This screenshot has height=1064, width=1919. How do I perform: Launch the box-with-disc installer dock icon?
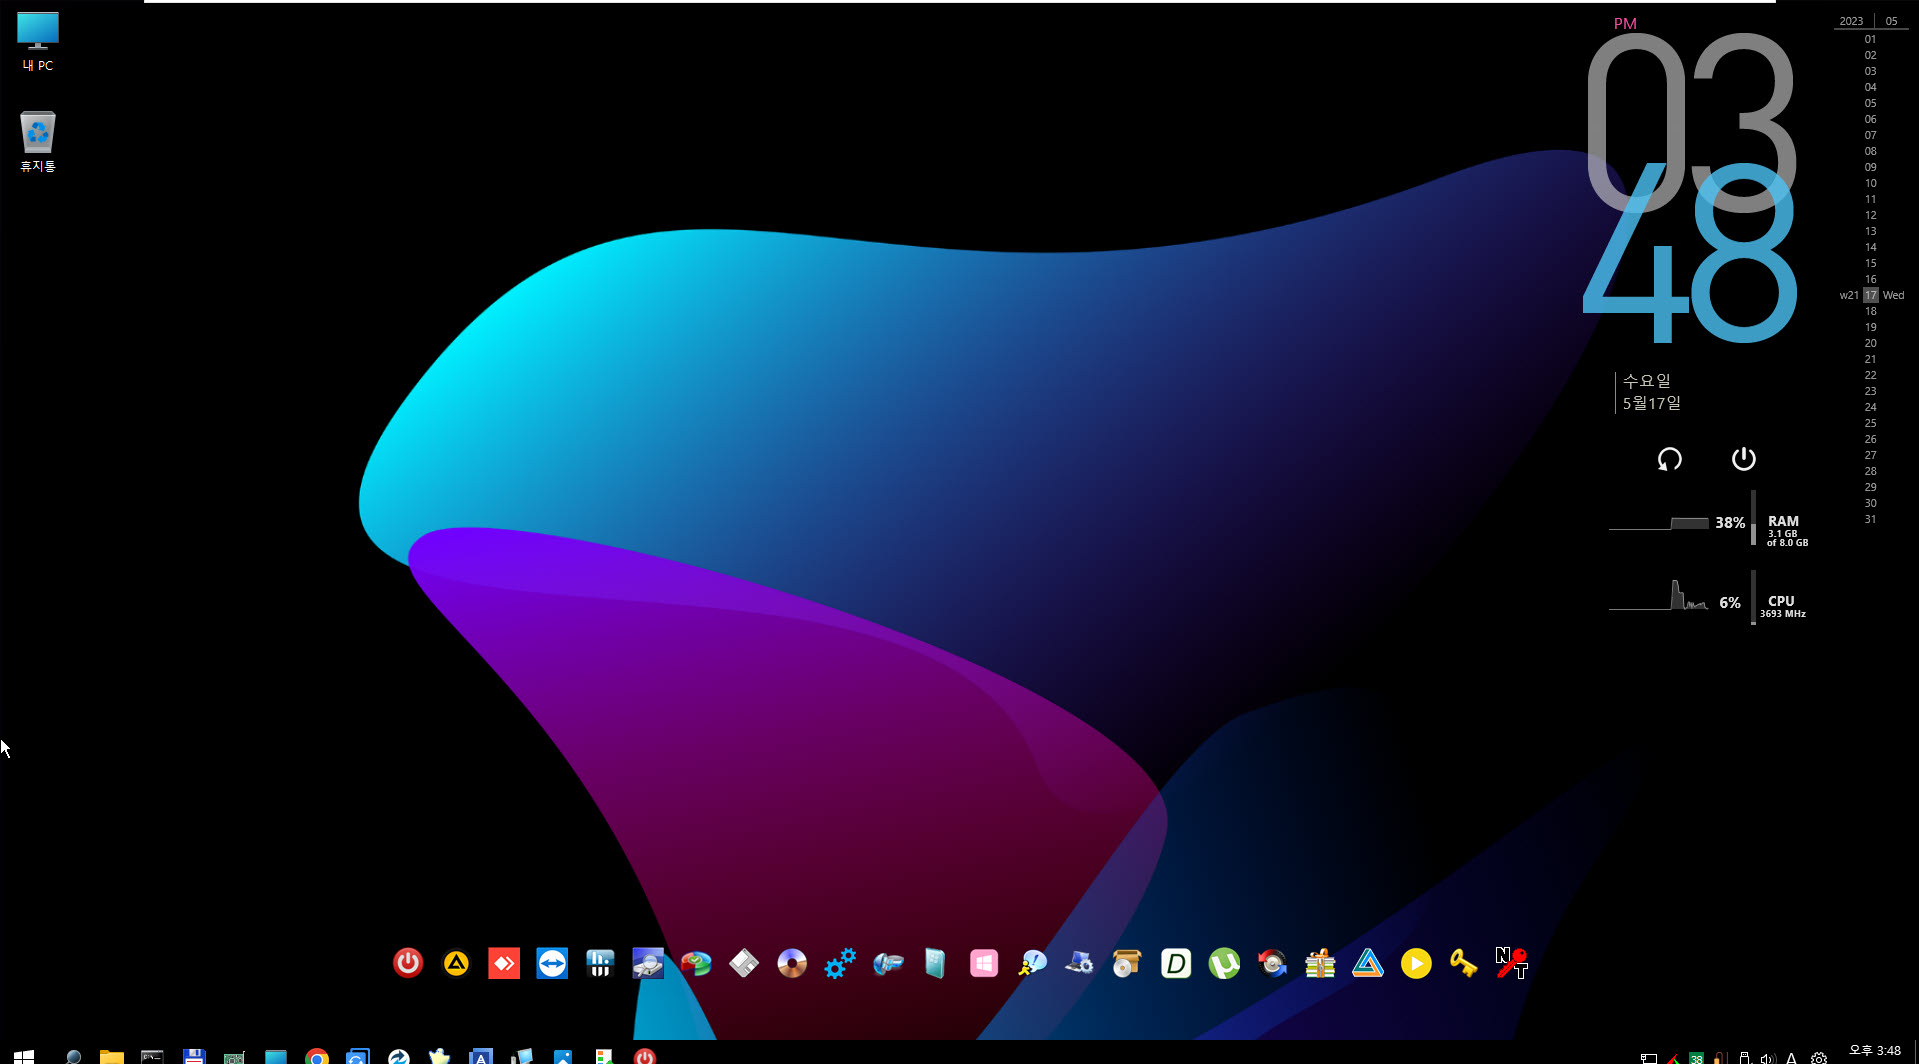tap(1128, 963)
